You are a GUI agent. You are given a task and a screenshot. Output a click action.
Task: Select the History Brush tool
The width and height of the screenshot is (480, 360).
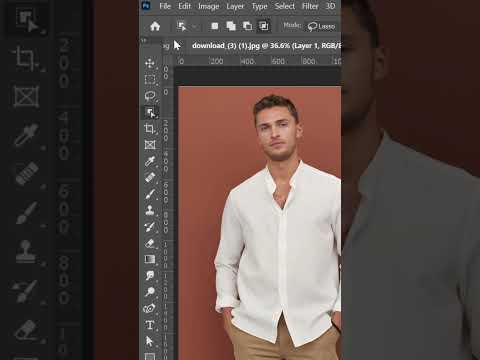pos(150,227)
